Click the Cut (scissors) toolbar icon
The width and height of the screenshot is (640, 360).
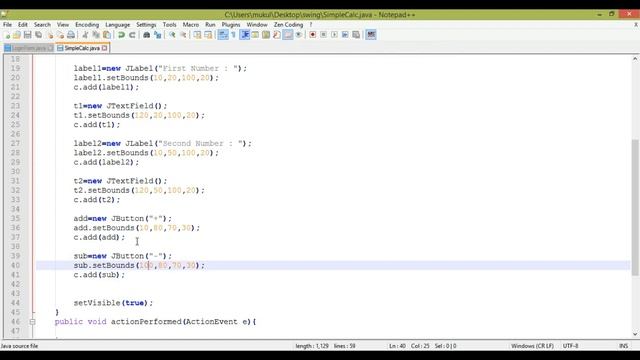click(85, 35)
